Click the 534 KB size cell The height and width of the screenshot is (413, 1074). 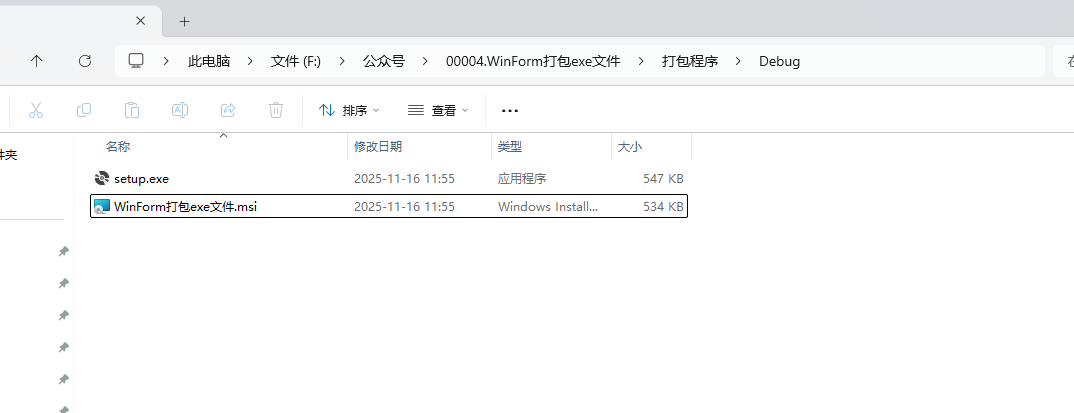[x=663, y=206]
